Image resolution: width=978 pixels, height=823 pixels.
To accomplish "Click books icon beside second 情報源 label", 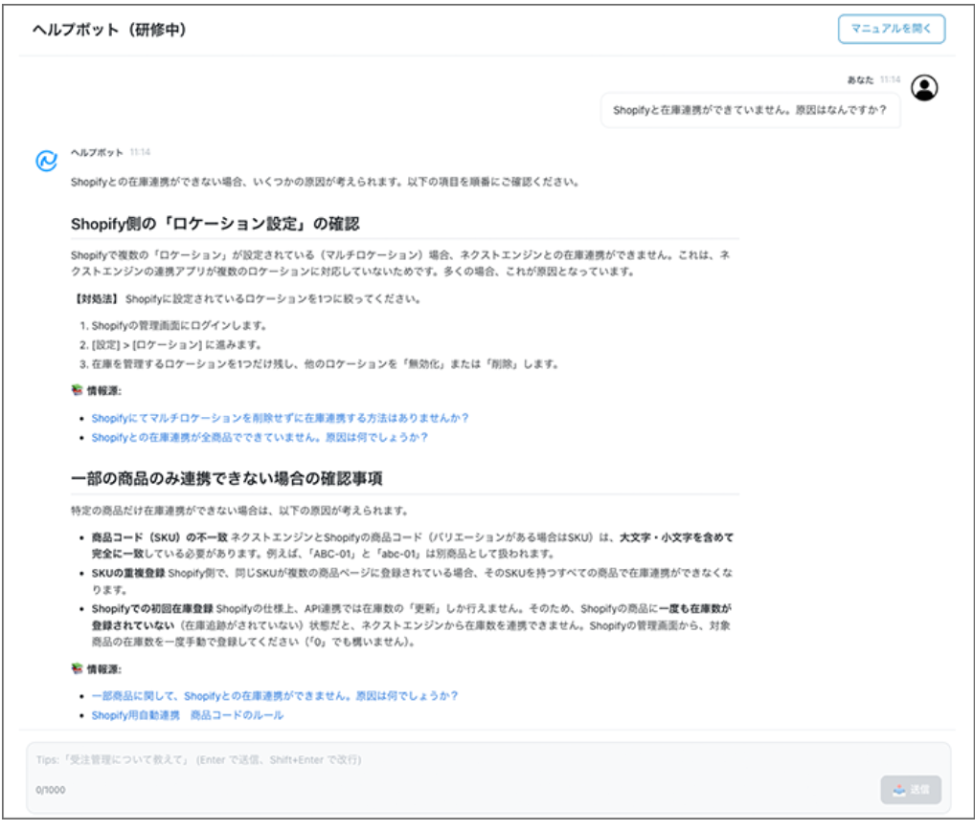I will (x=77, y=668).
